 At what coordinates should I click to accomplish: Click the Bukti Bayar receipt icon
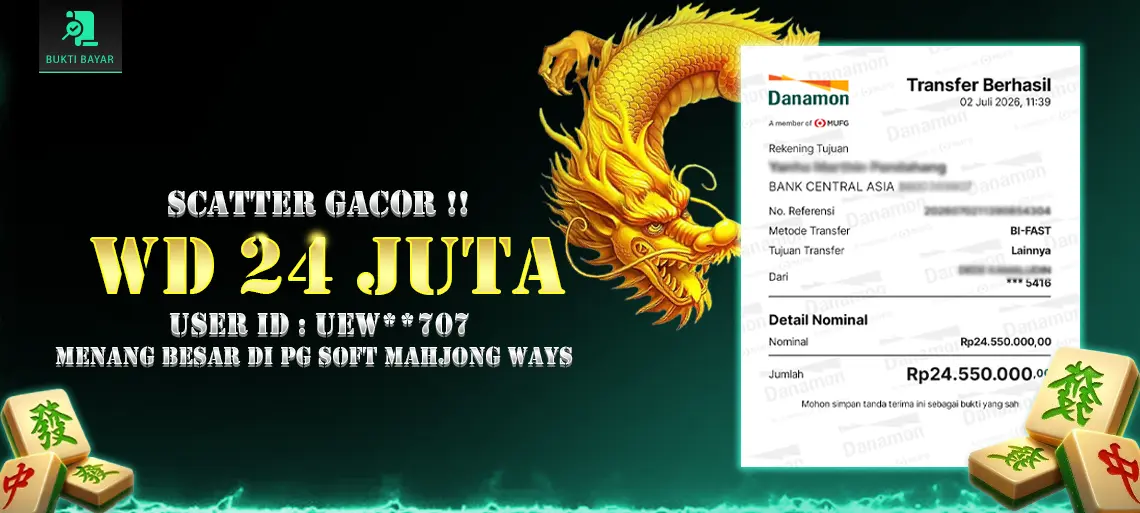(x=80, y=29)
